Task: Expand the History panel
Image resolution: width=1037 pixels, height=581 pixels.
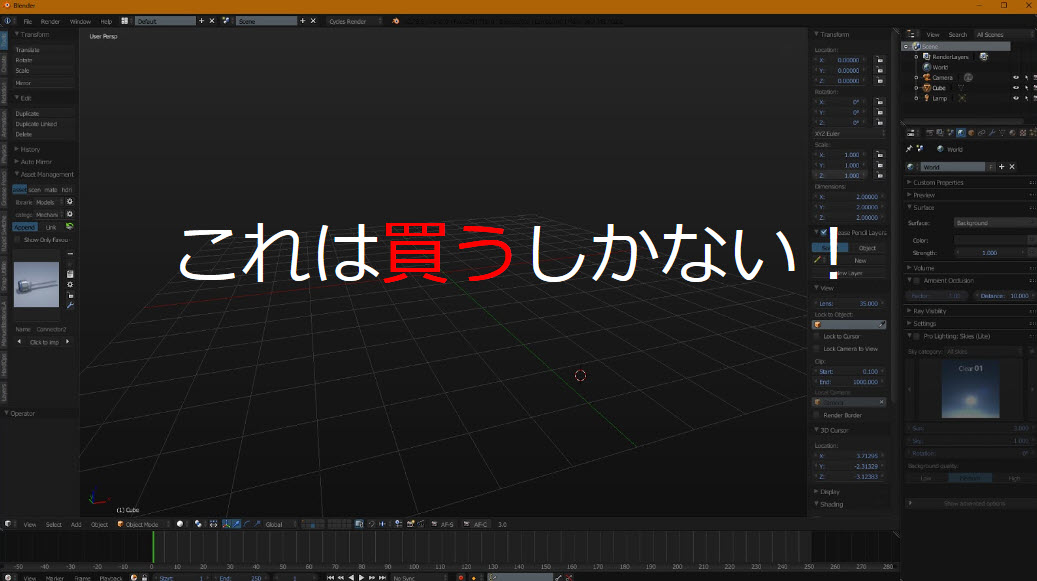Action: point(30,149)
